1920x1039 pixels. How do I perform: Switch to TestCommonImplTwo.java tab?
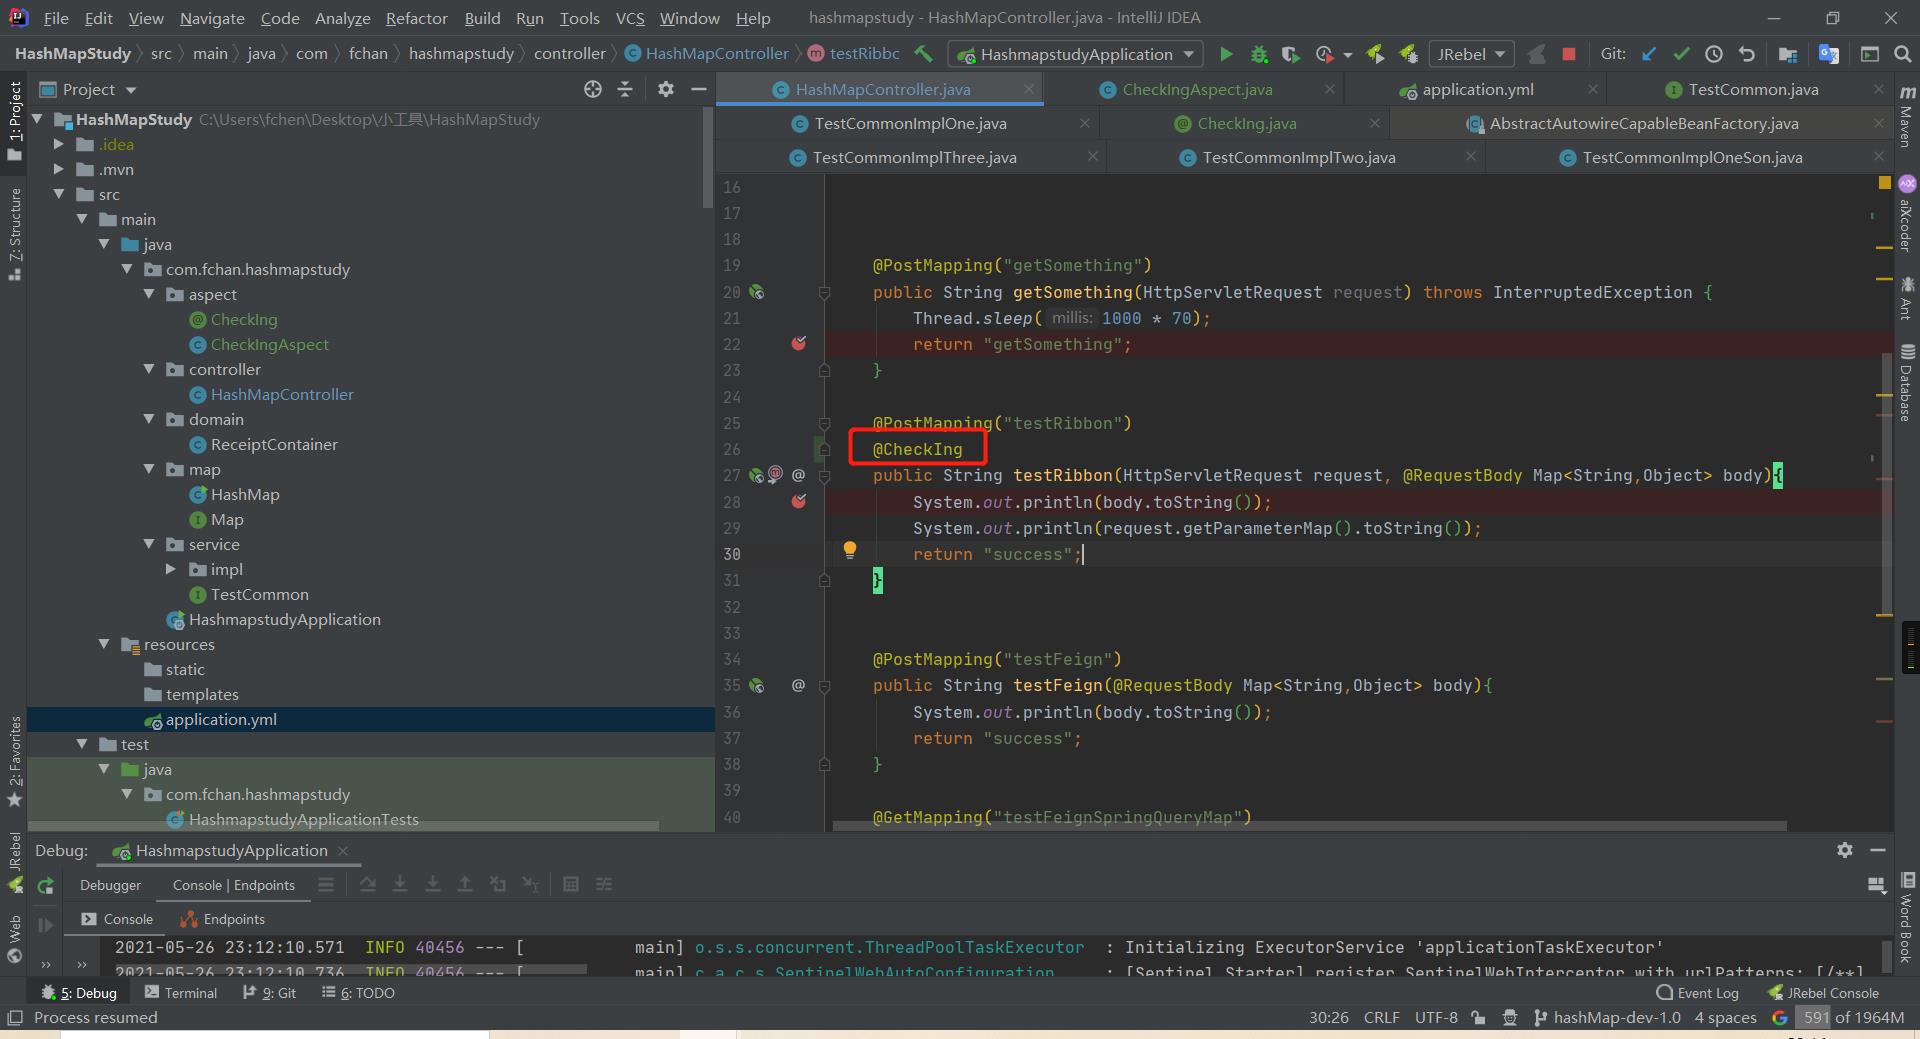[x=1298, y=157]
